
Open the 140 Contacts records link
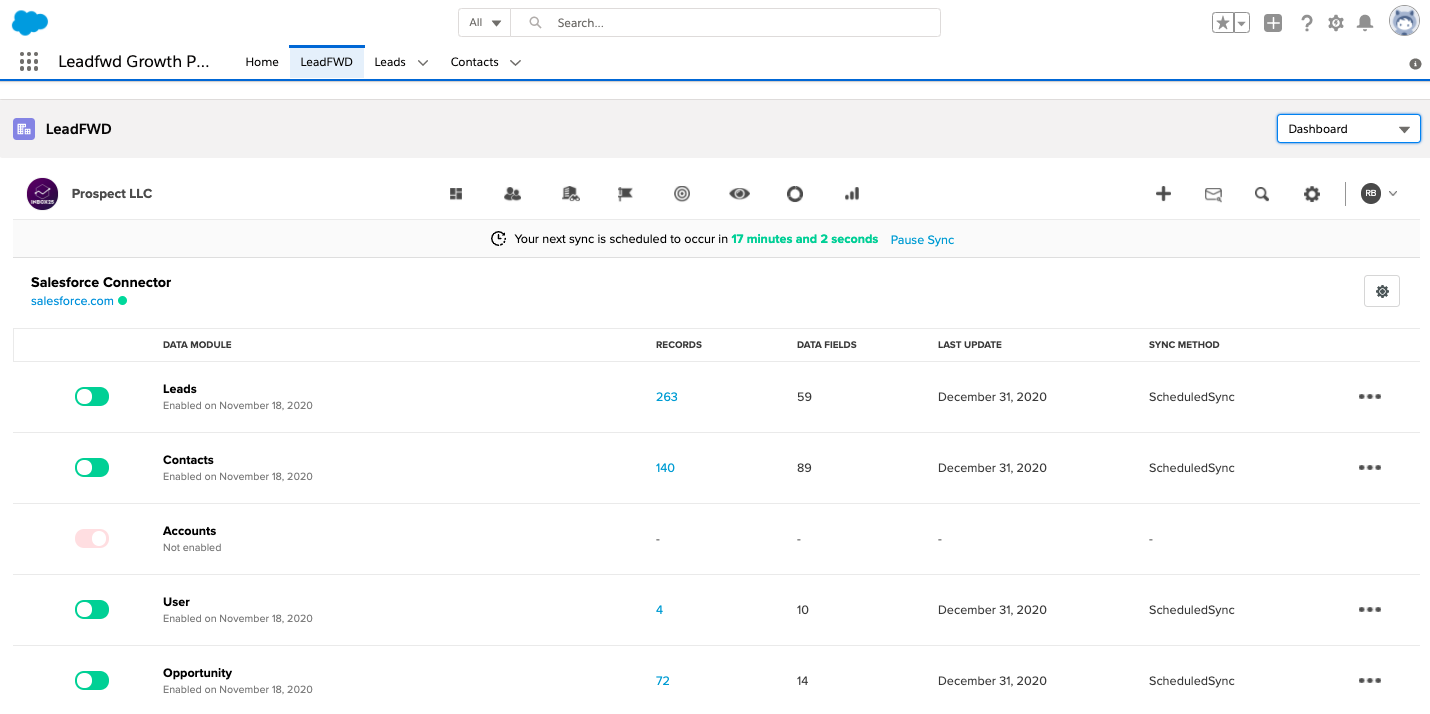[665, 468]
